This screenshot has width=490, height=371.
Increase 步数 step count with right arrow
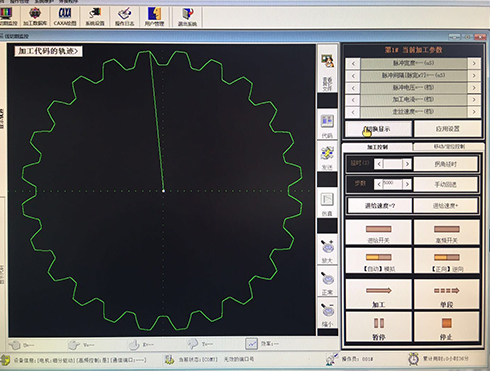click(407, 184)
